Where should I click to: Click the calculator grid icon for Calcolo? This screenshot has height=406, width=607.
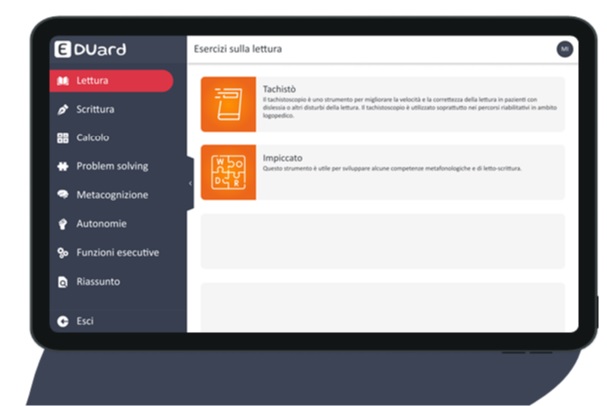63,138
